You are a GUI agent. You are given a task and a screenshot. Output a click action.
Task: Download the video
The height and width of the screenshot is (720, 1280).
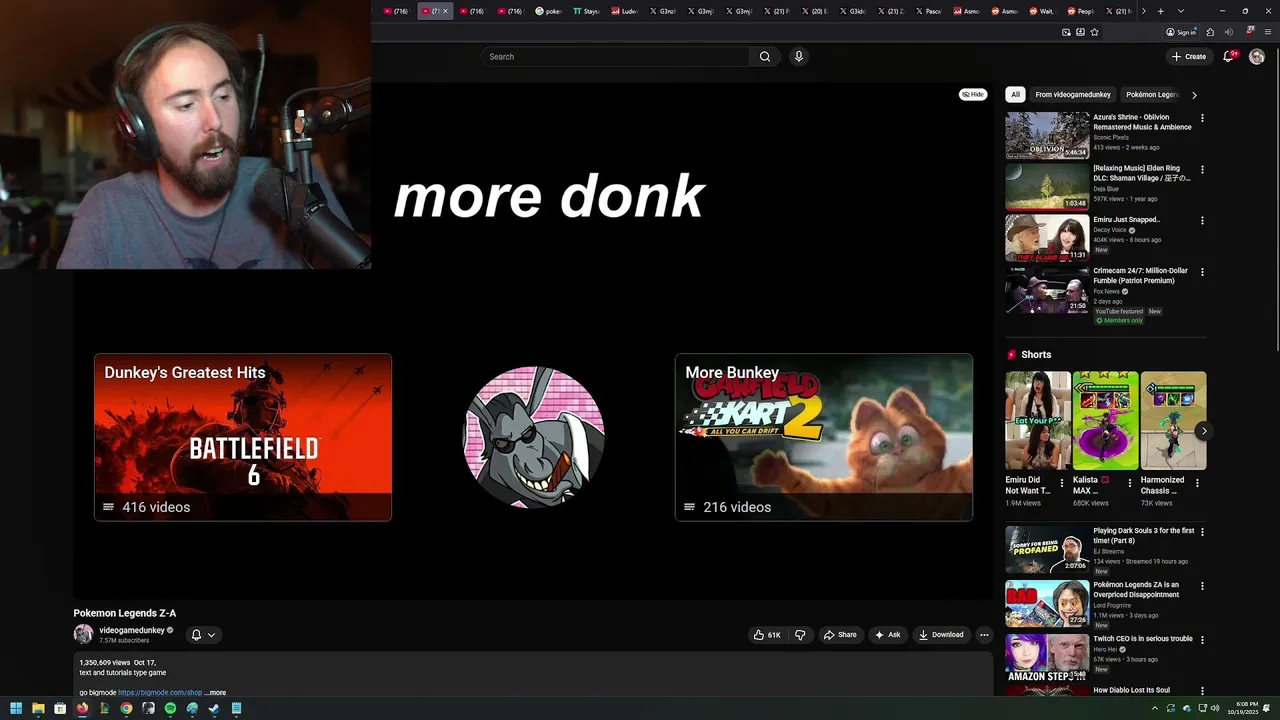point(941,635)
